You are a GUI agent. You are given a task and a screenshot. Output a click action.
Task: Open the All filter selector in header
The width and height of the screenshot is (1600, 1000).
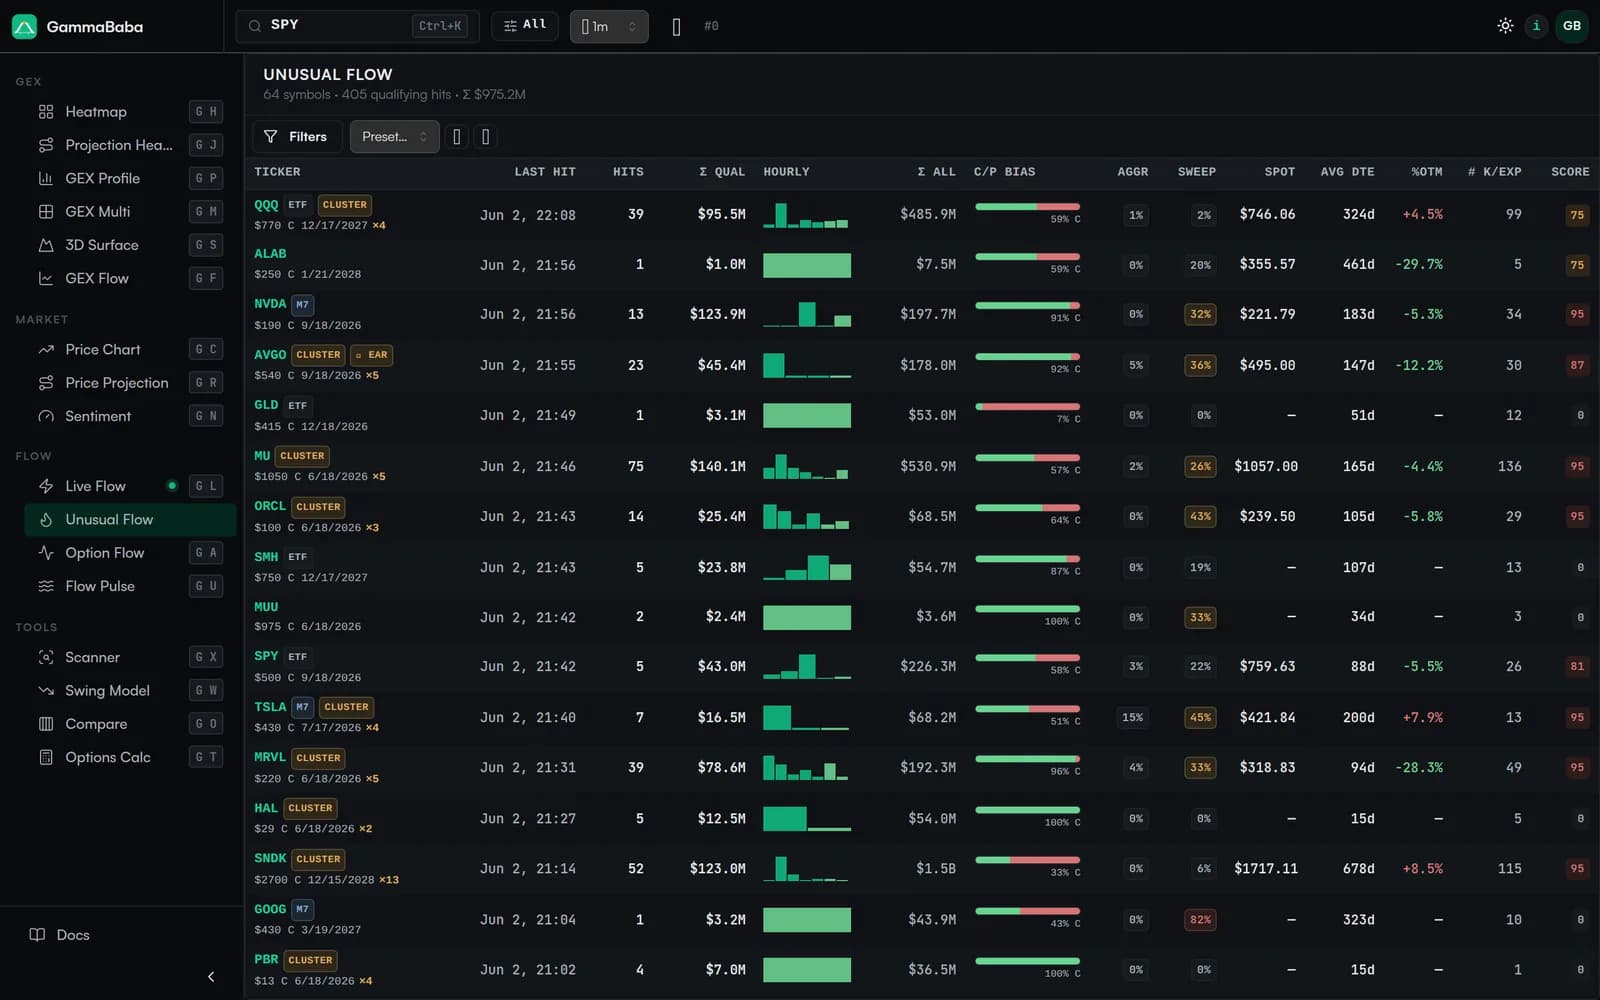click(x=525, y=25)
